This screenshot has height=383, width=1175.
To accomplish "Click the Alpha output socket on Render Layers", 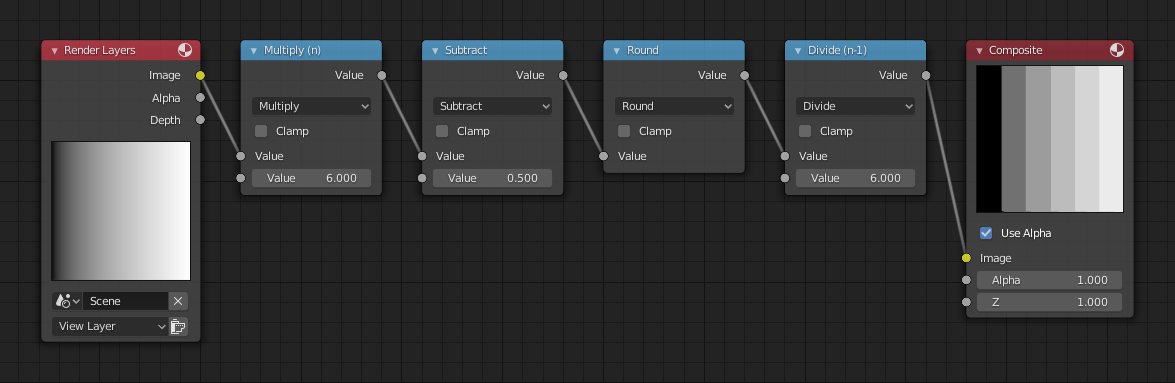I will pyautogui.click(x=200, y=97).
